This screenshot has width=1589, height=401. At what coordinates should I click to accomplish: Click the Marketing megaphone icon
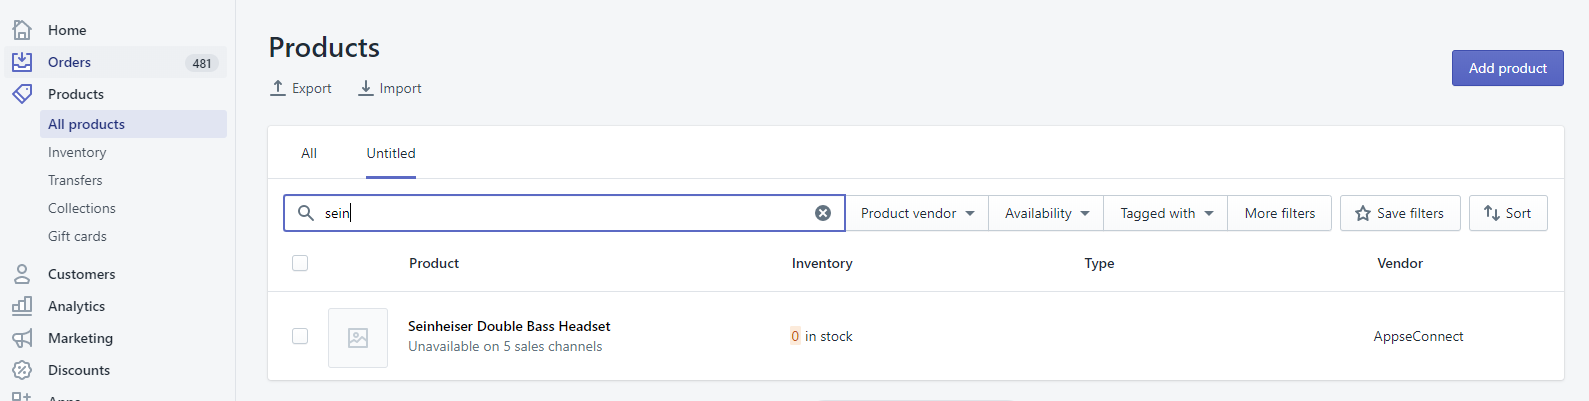click(x=22, y=338)
